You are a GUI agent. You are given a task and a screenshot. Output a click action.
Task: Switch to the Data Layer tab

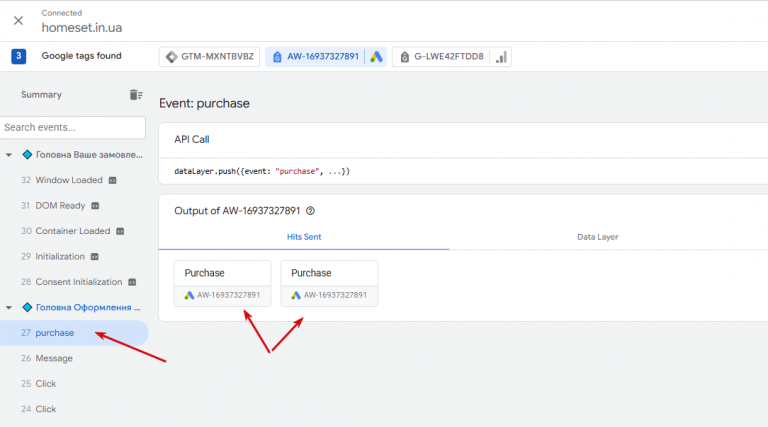pyautogui.click(x=598, y=237)
